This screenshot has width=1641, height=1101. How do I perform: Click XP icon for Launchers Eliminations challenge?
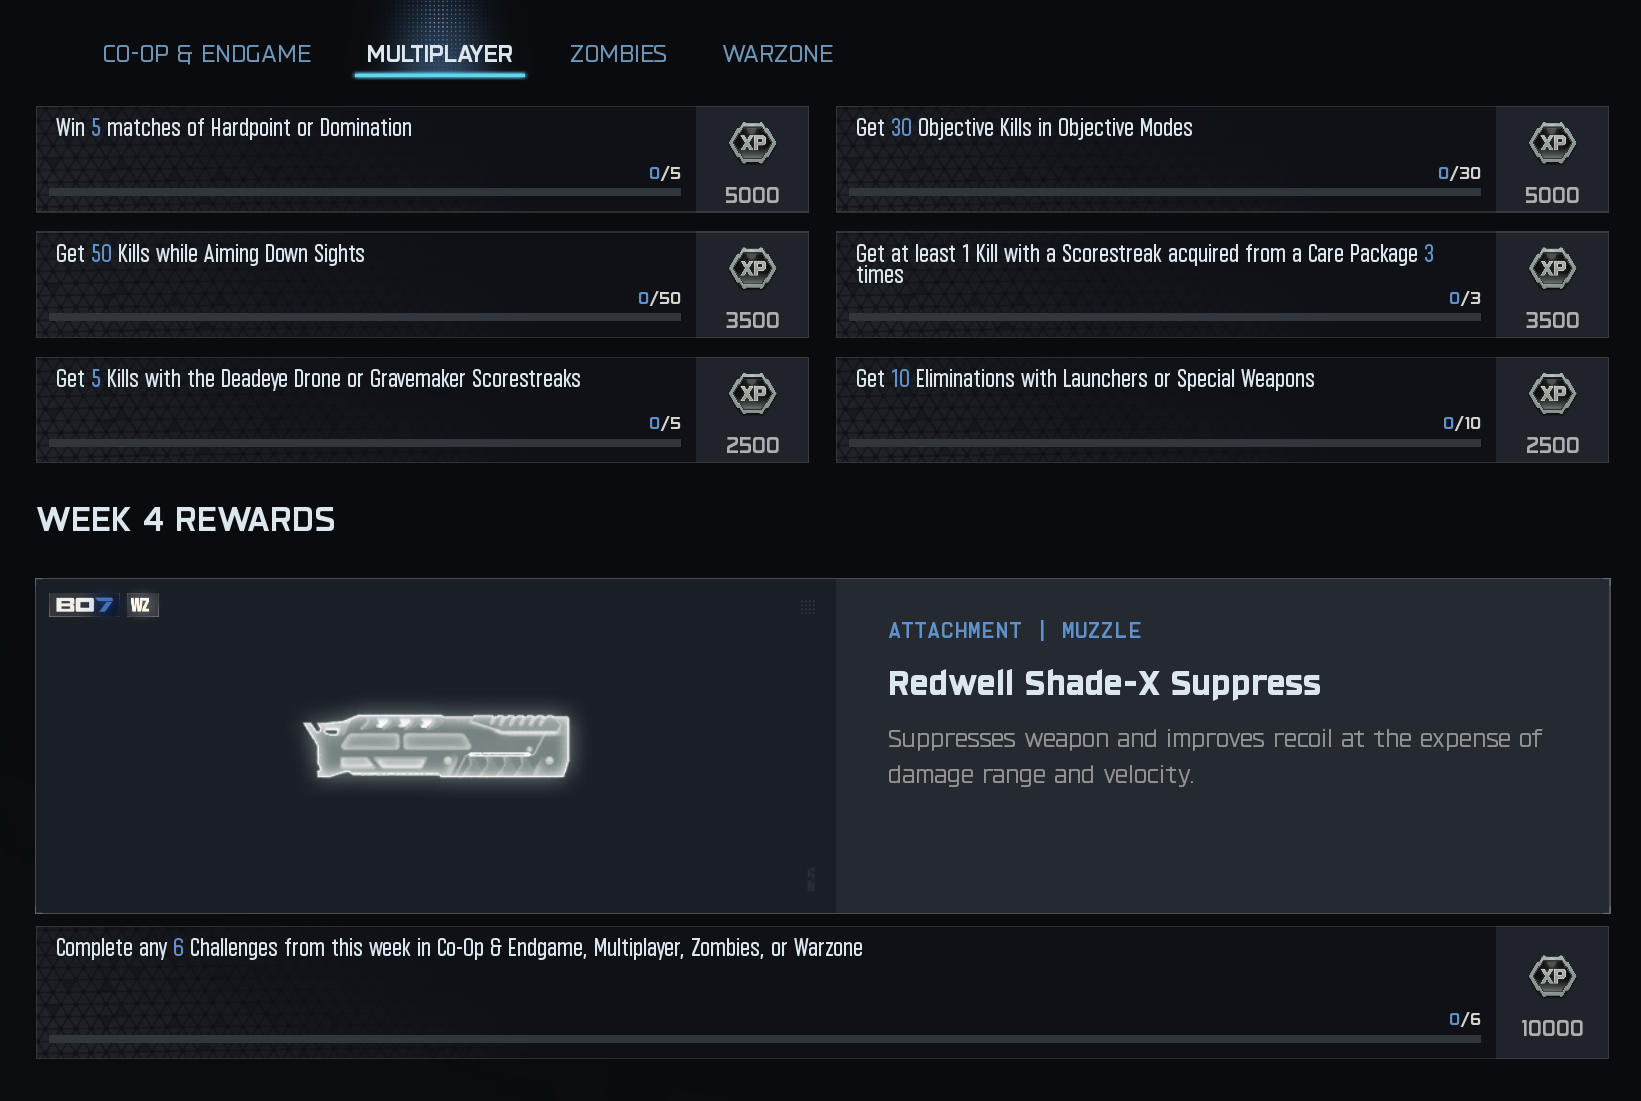pyautogui.click(x=1552, y=393)
